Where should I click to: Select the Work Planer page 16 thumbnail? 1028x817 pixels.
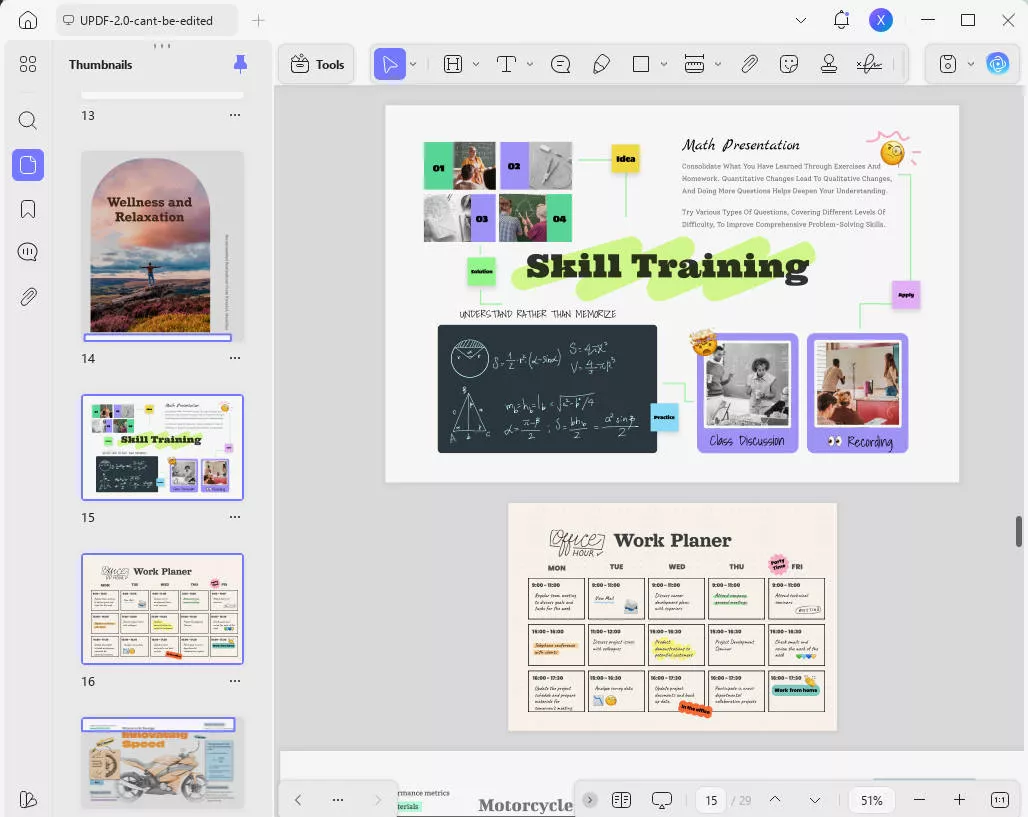tap(162, 608)
